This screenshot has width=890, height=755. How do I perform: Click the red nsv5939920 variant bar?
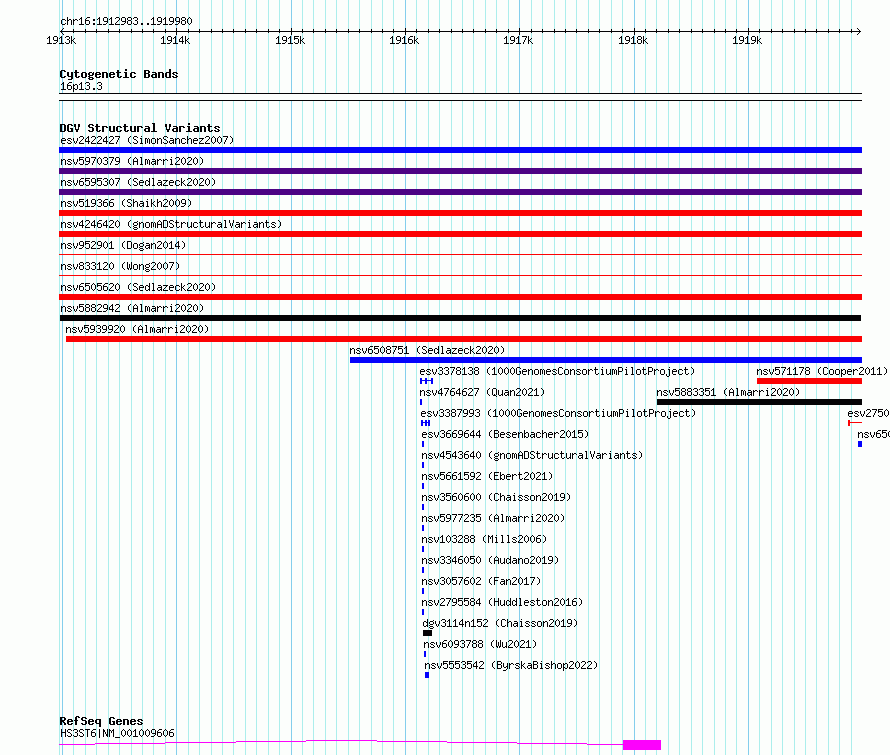point(464,339)
